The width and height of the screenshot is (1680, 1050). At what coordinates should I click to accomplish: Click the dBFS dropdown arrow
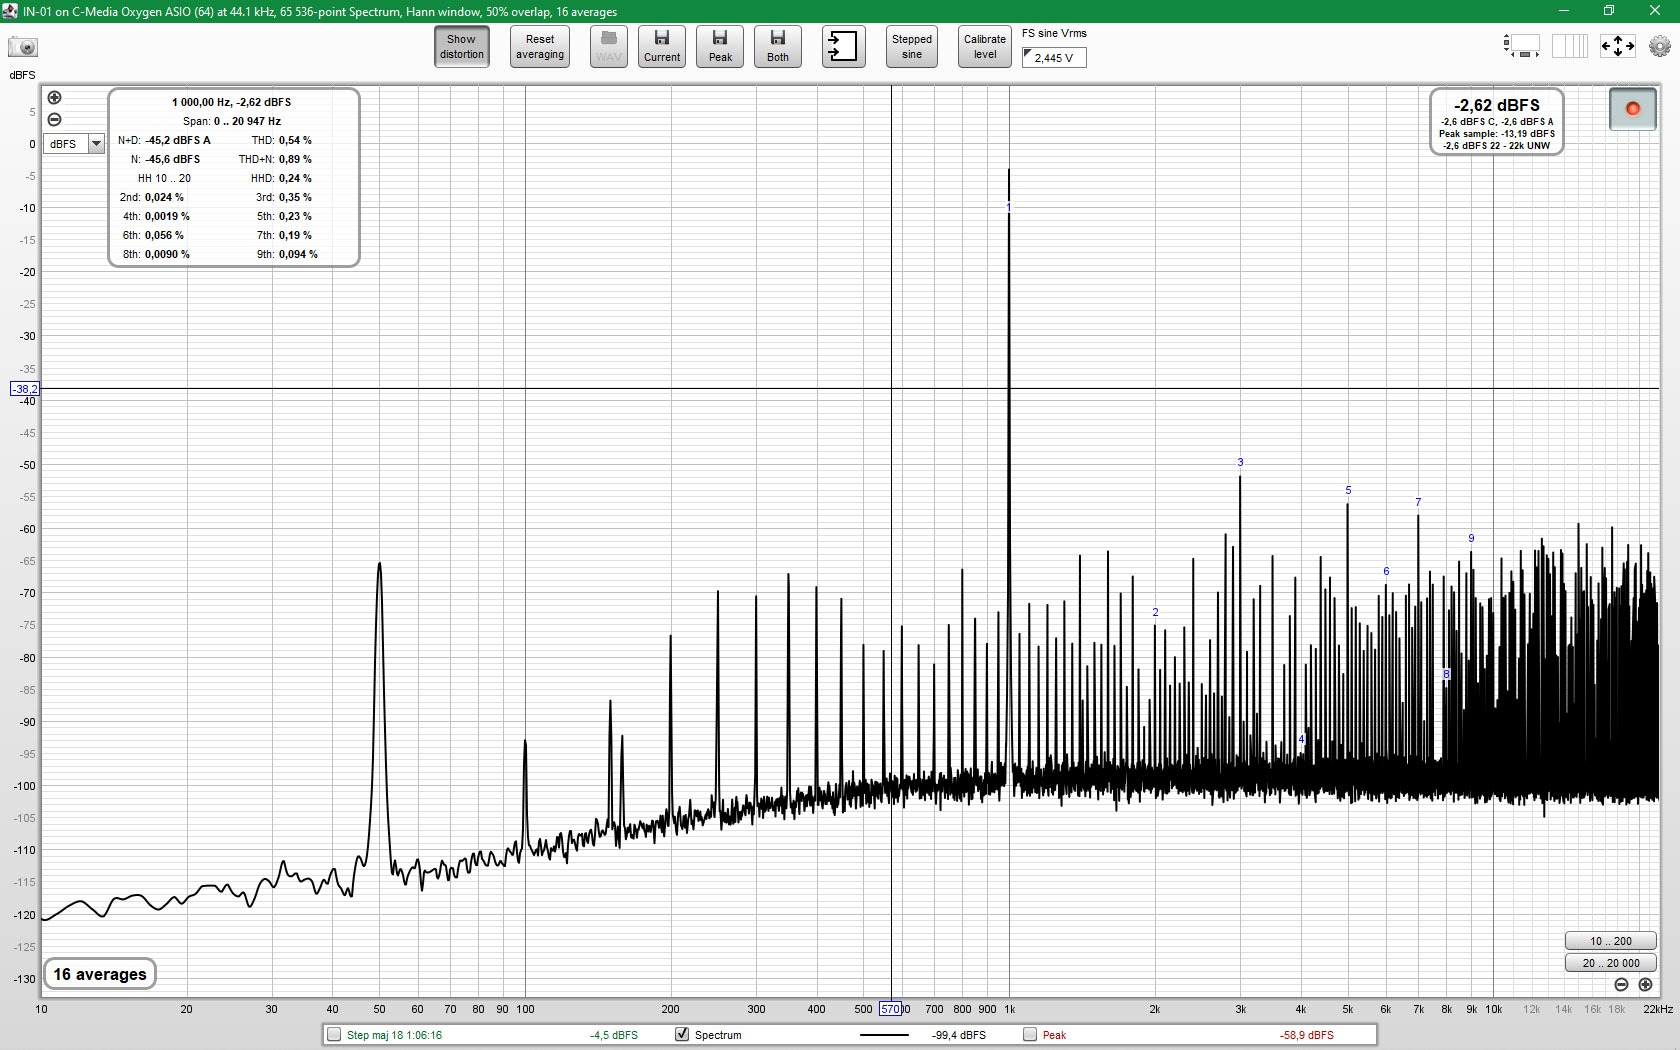coord(96,144)
